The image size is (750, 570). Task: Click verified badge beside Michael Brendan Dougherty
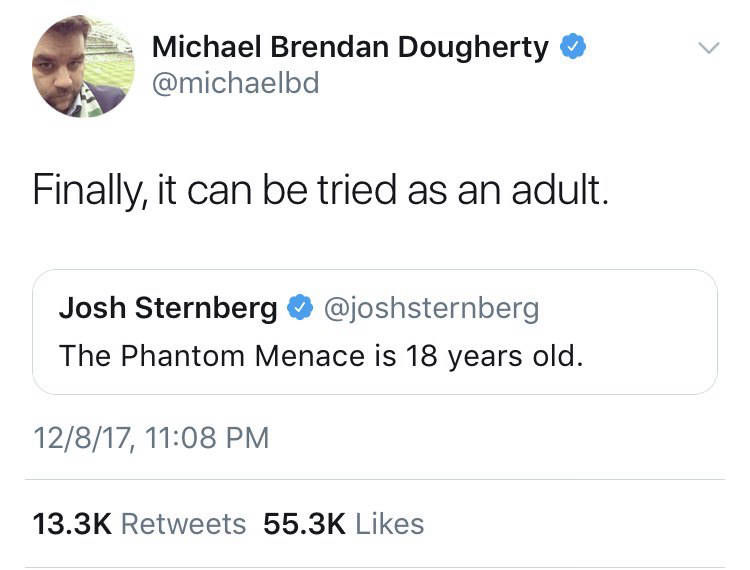[571, 46]
